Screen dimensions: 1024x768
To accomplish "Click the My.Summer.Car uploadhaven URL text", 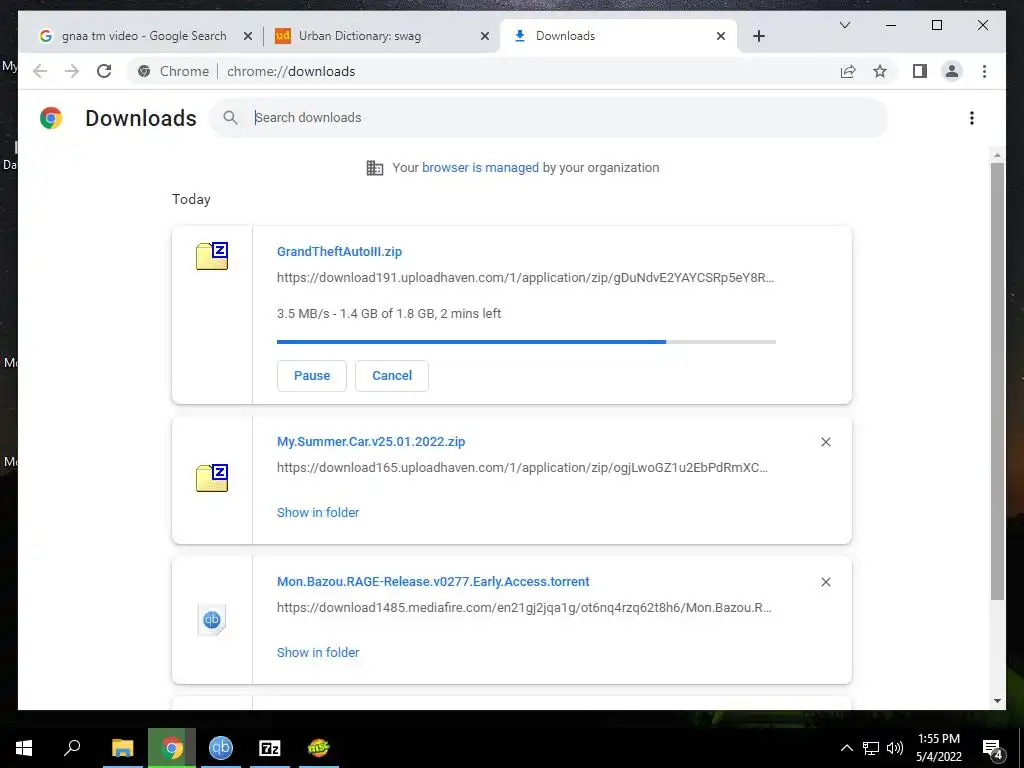I will [x=522, y=468].
